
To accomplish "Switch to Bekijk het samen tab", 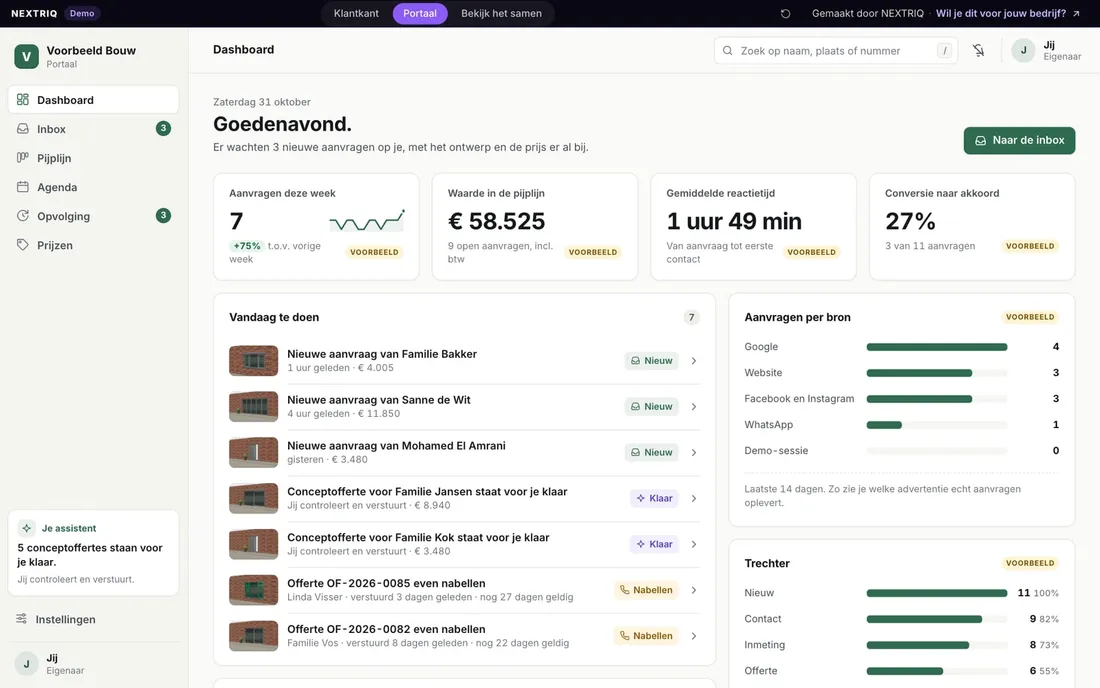I will pyautogui.click(x=501, y=13).
